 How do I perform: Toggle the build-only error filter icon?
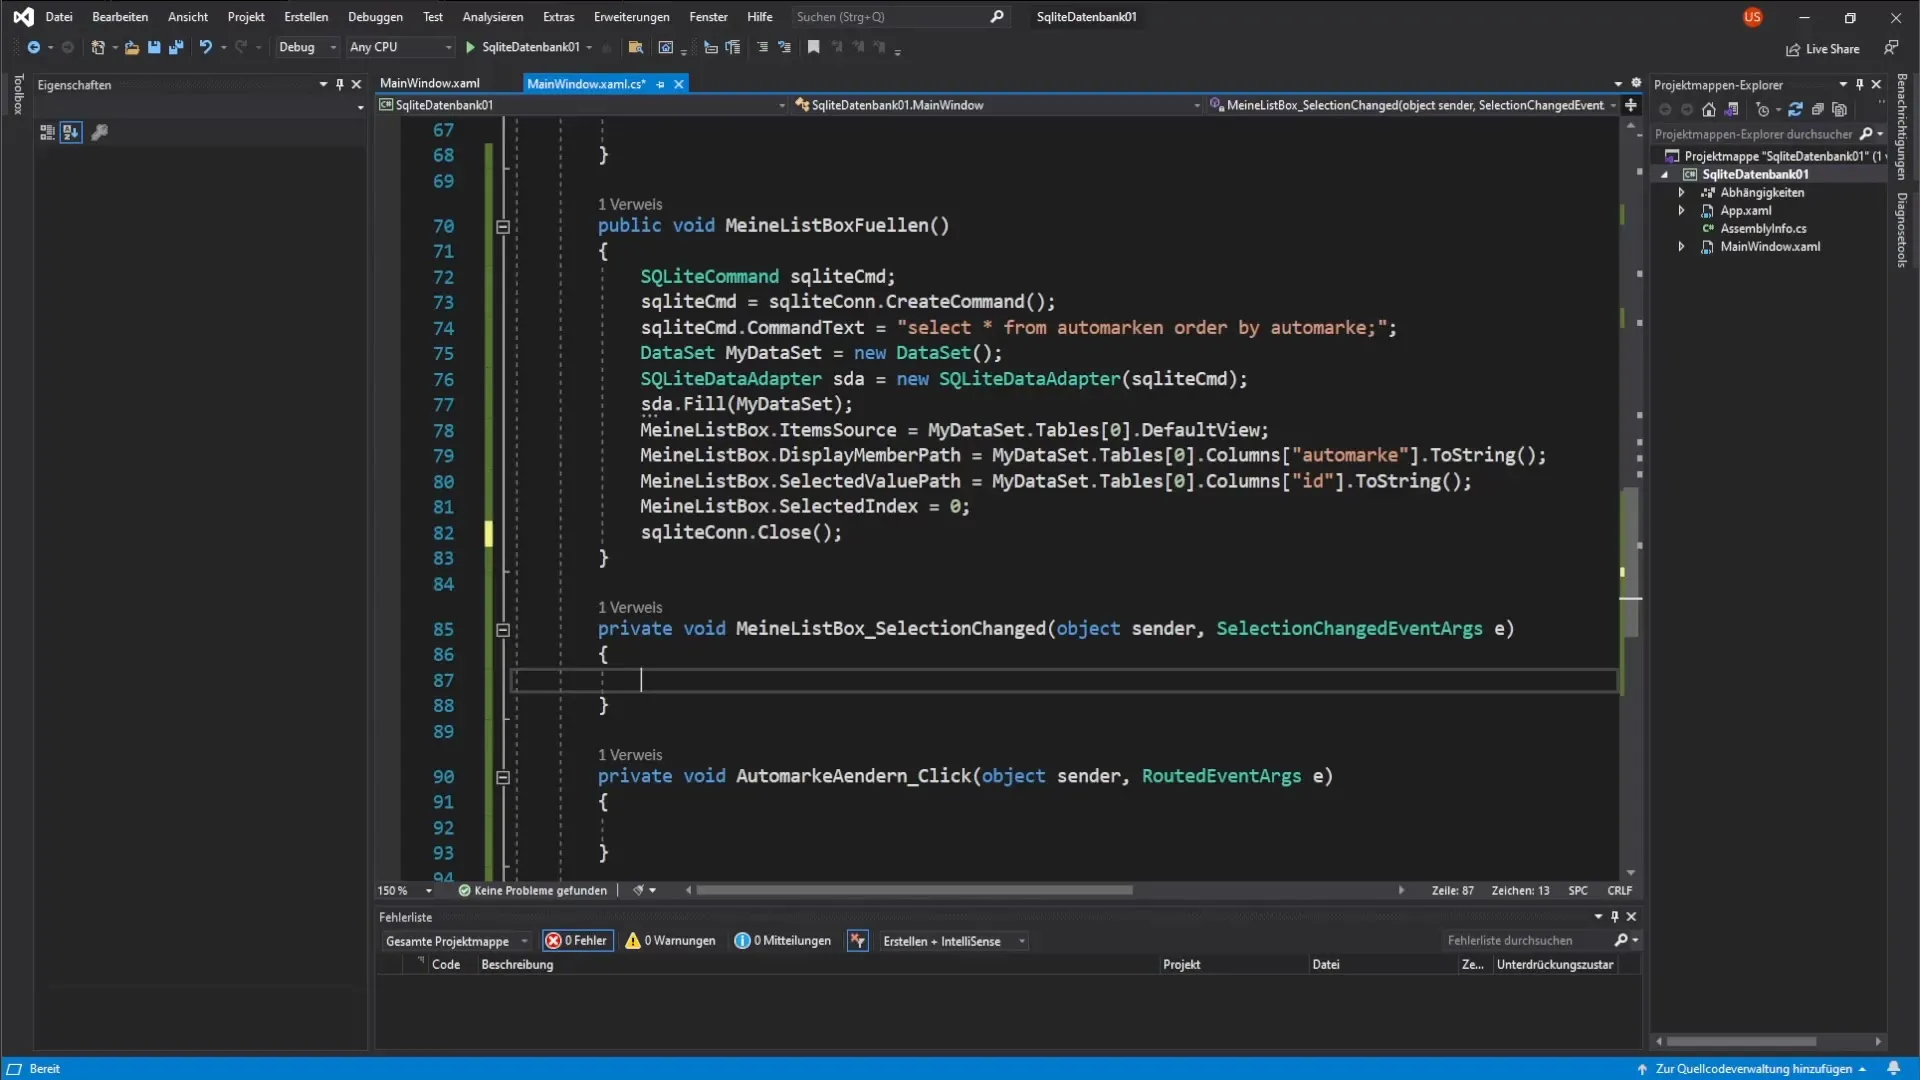[858, 941]
